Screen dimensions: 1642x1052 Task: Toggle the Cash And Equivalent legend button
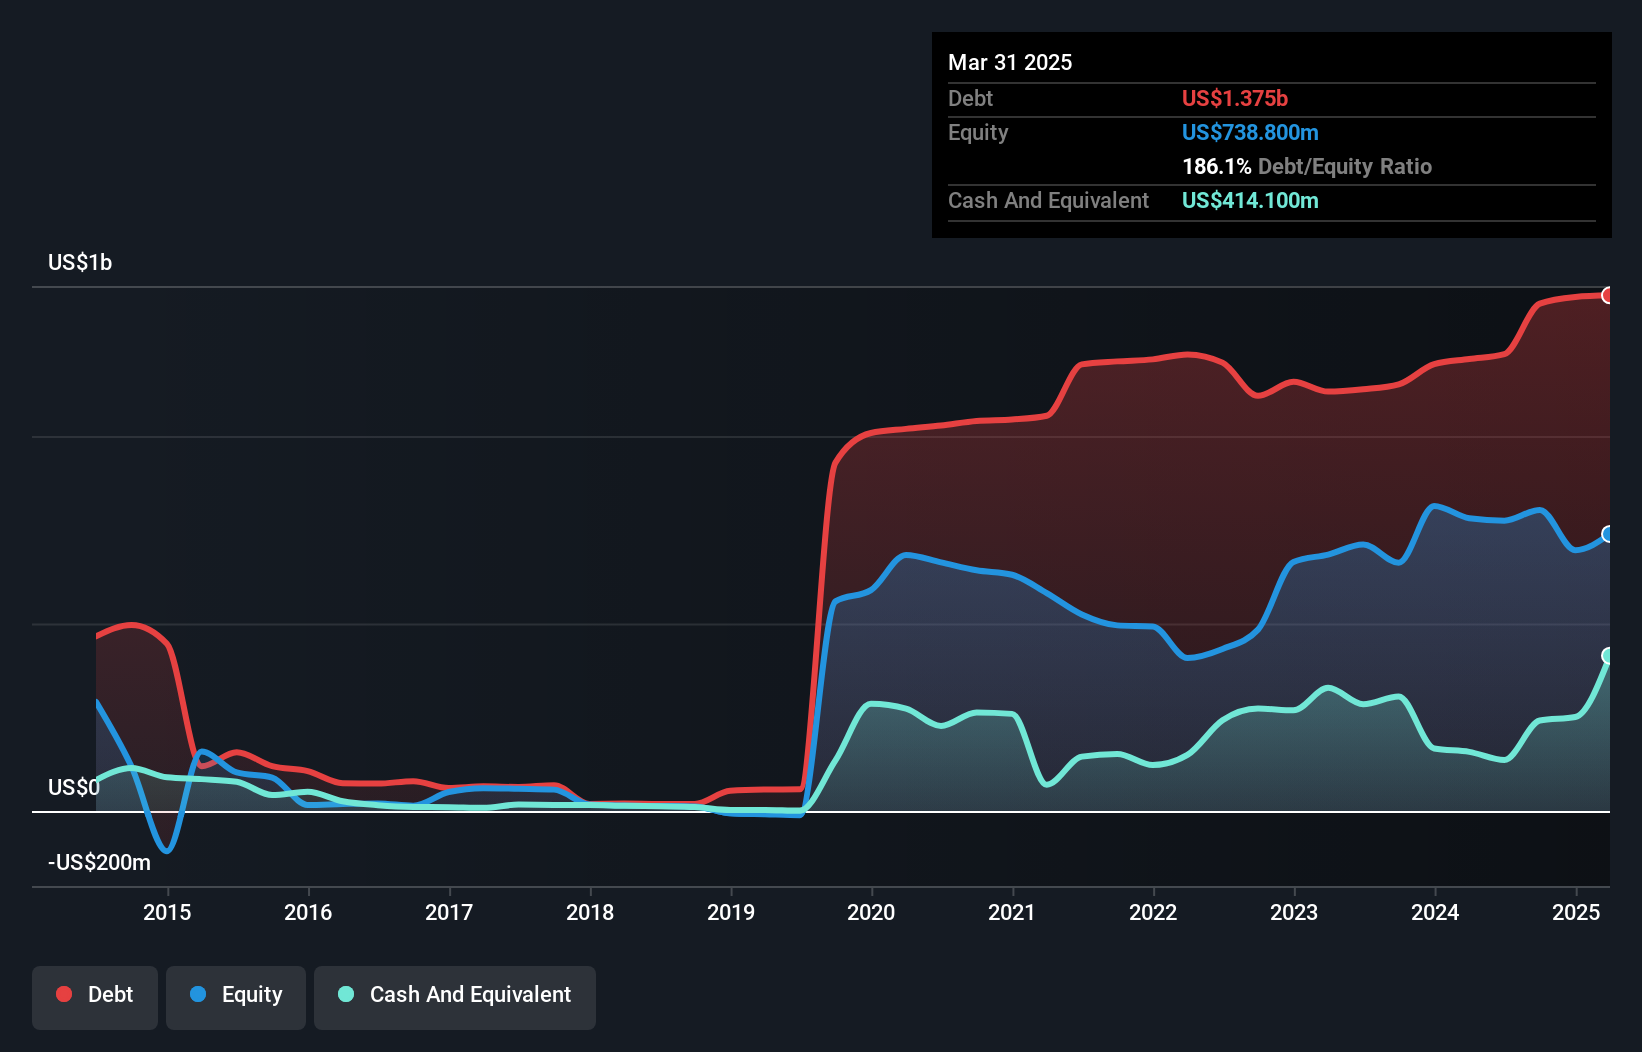point(455,997)
